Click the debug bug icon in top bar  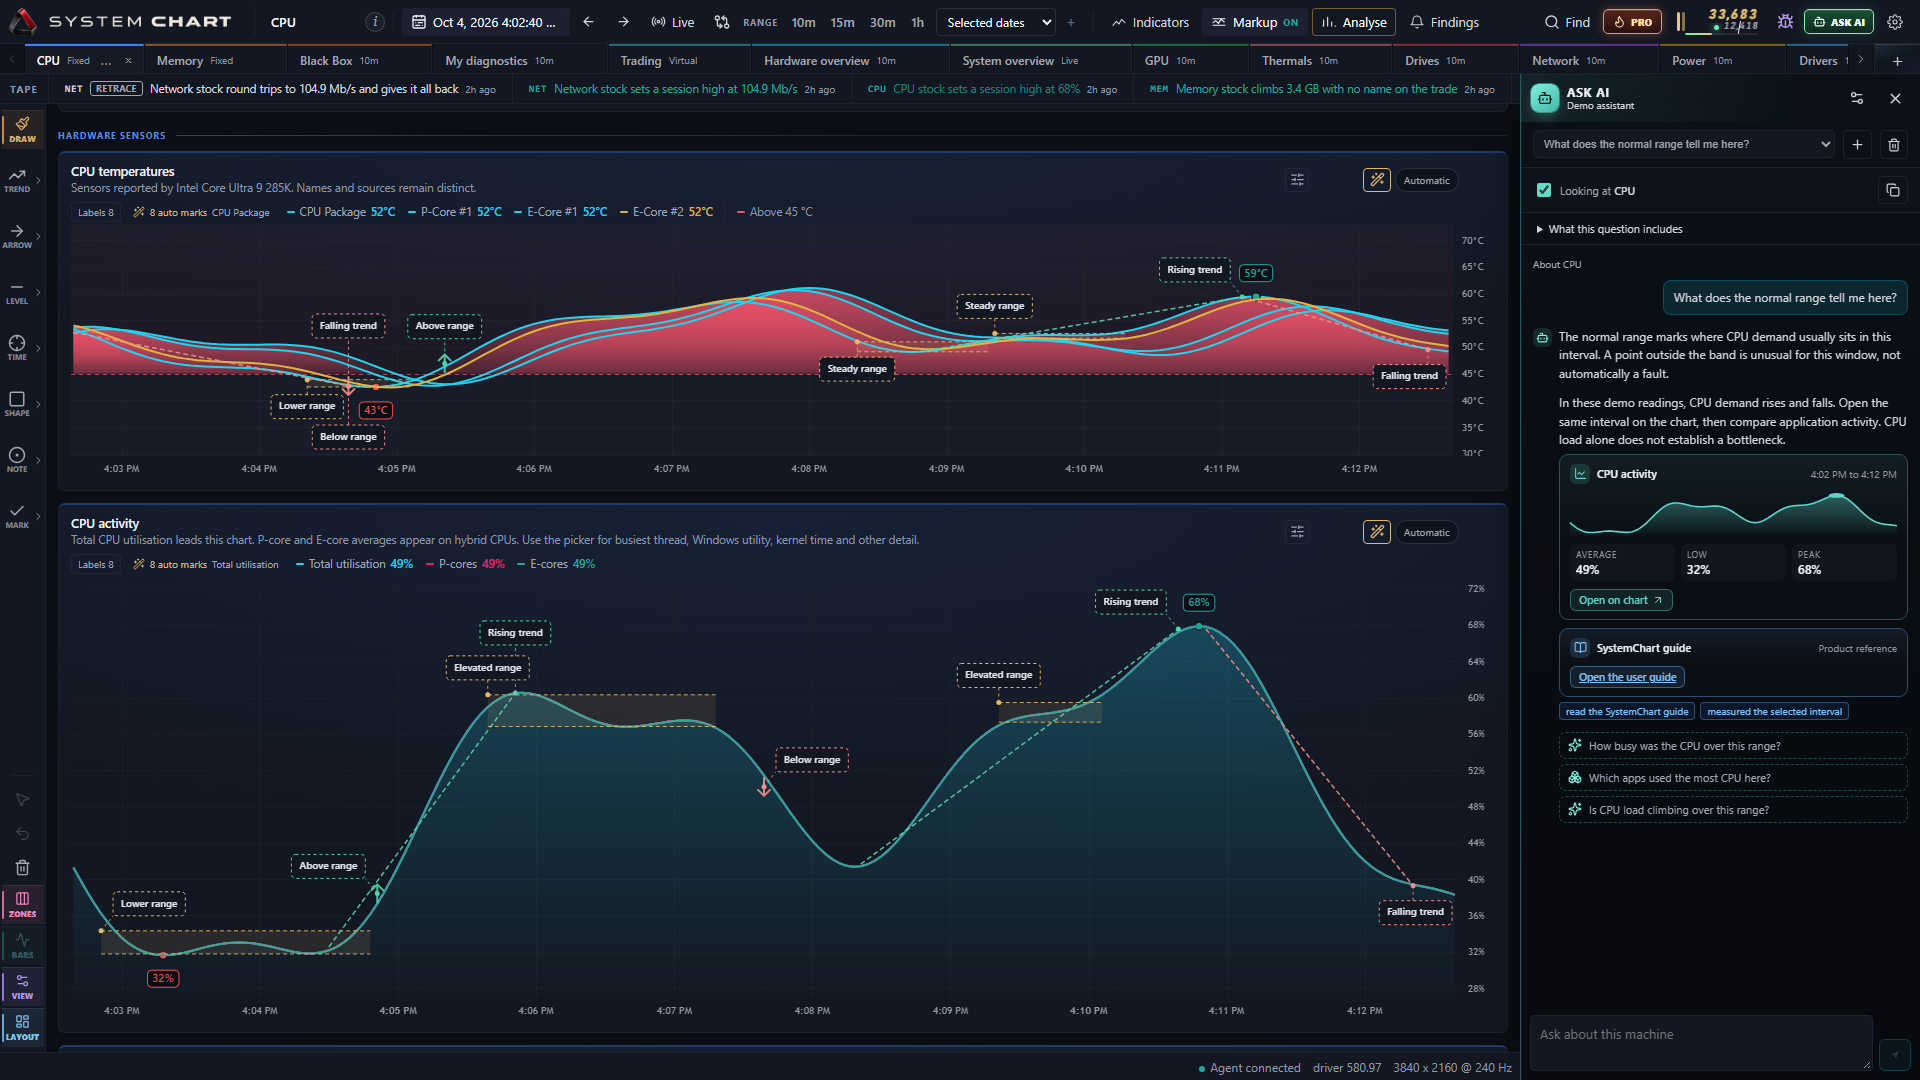coord(1785,22)
